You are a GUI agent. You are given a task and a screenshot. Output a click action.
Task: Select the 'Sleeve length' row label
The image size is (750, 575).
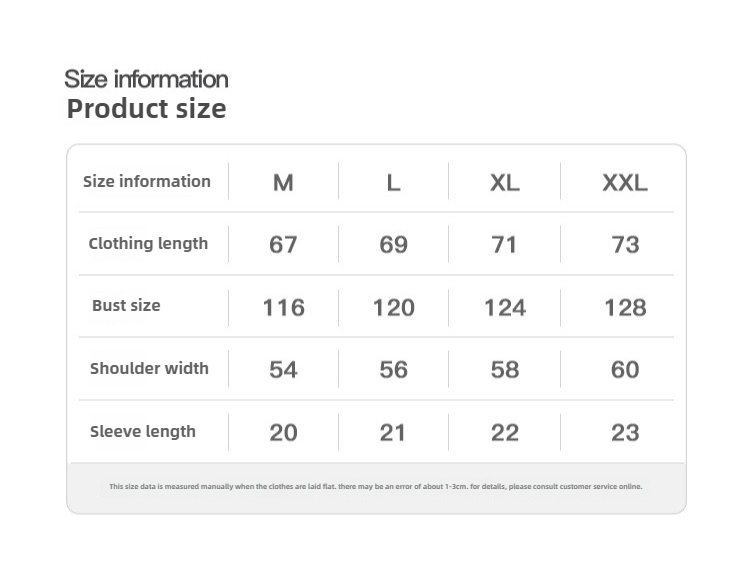click(143, 431)
